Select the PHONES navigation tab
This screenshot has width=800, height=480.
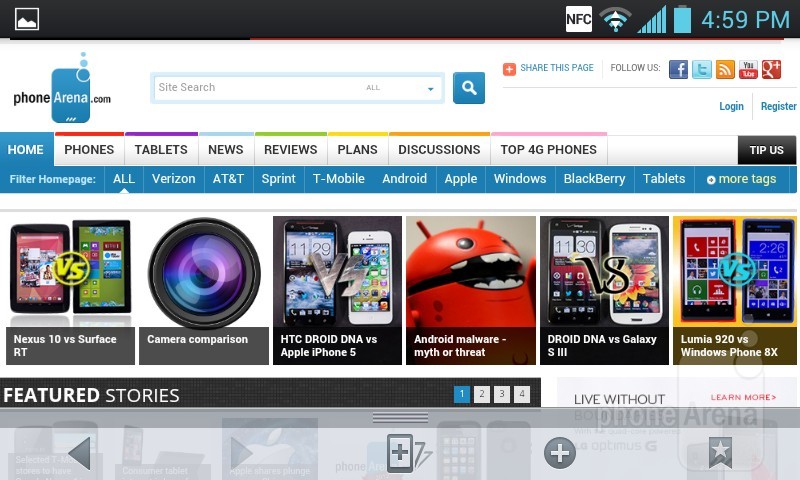pyautogui.click(x=89, y=149)
